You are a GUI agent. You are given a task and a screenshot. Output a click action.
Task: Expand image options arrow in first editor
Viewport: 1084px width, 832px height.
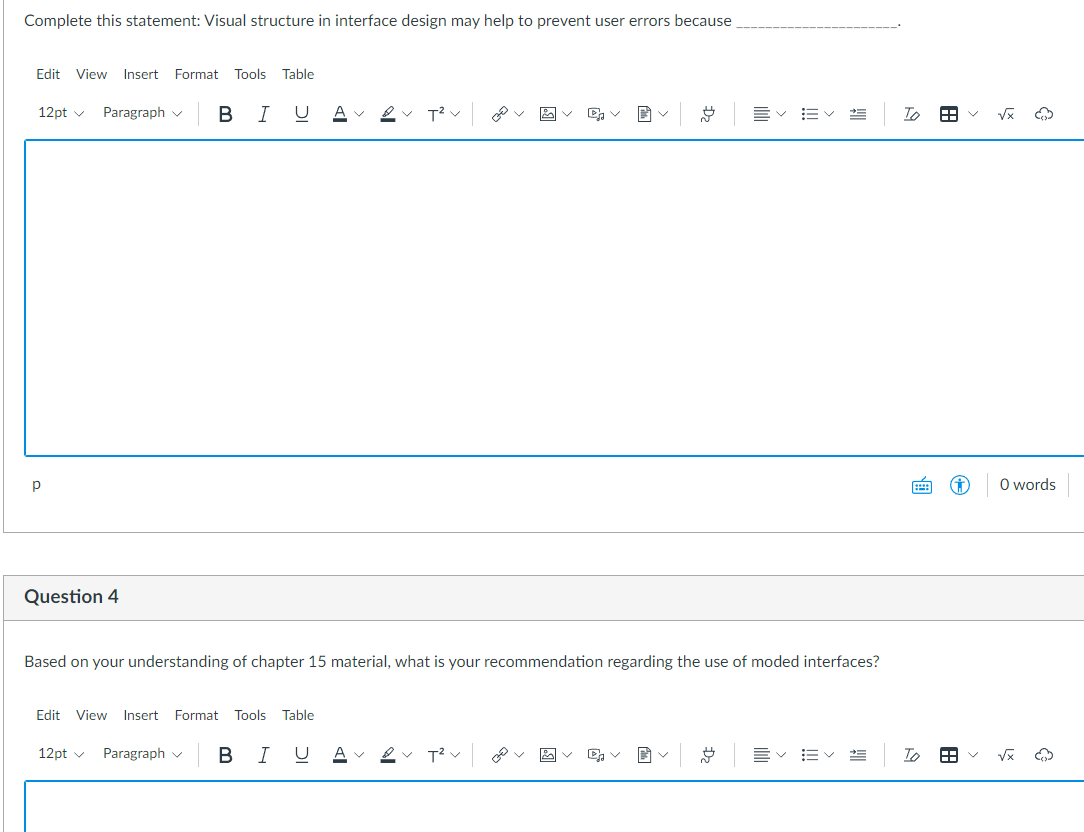[567, 114]
